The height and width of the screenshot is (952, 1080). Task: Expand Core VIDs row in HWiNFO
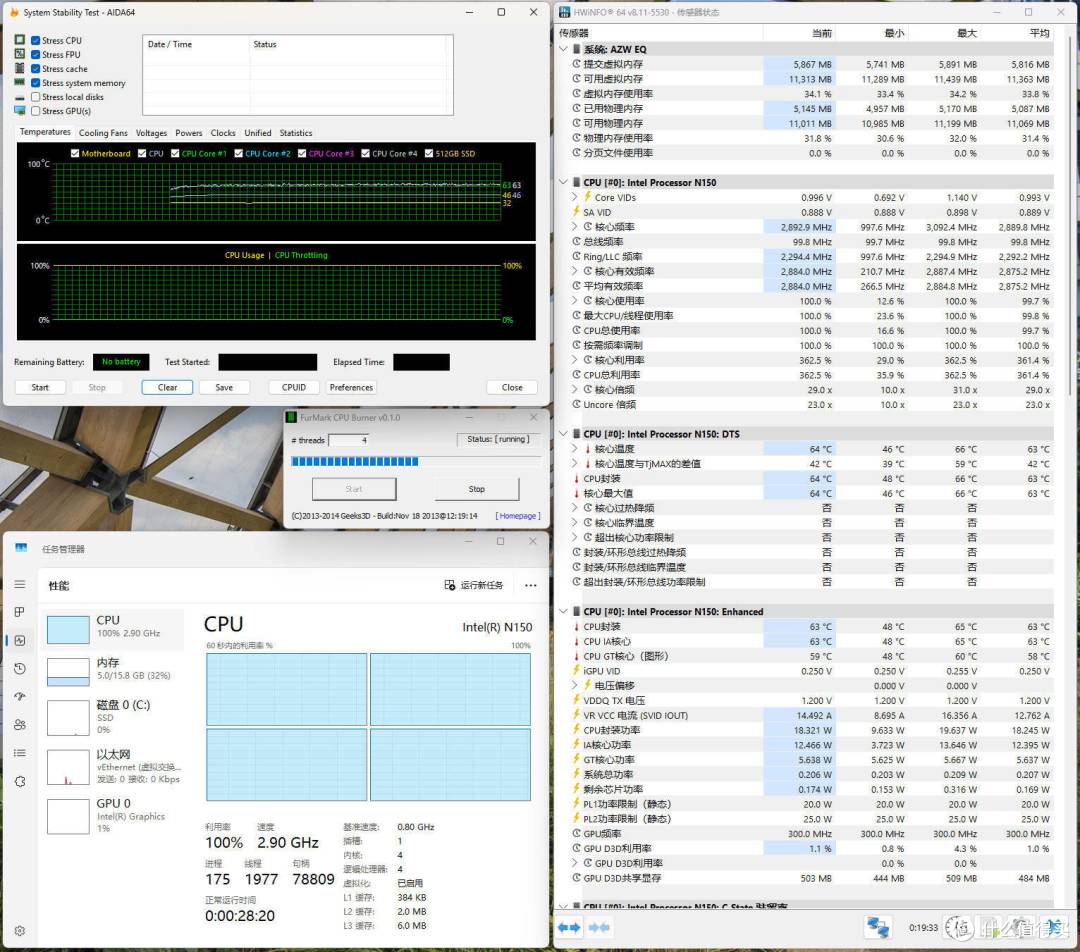[575, 198]
